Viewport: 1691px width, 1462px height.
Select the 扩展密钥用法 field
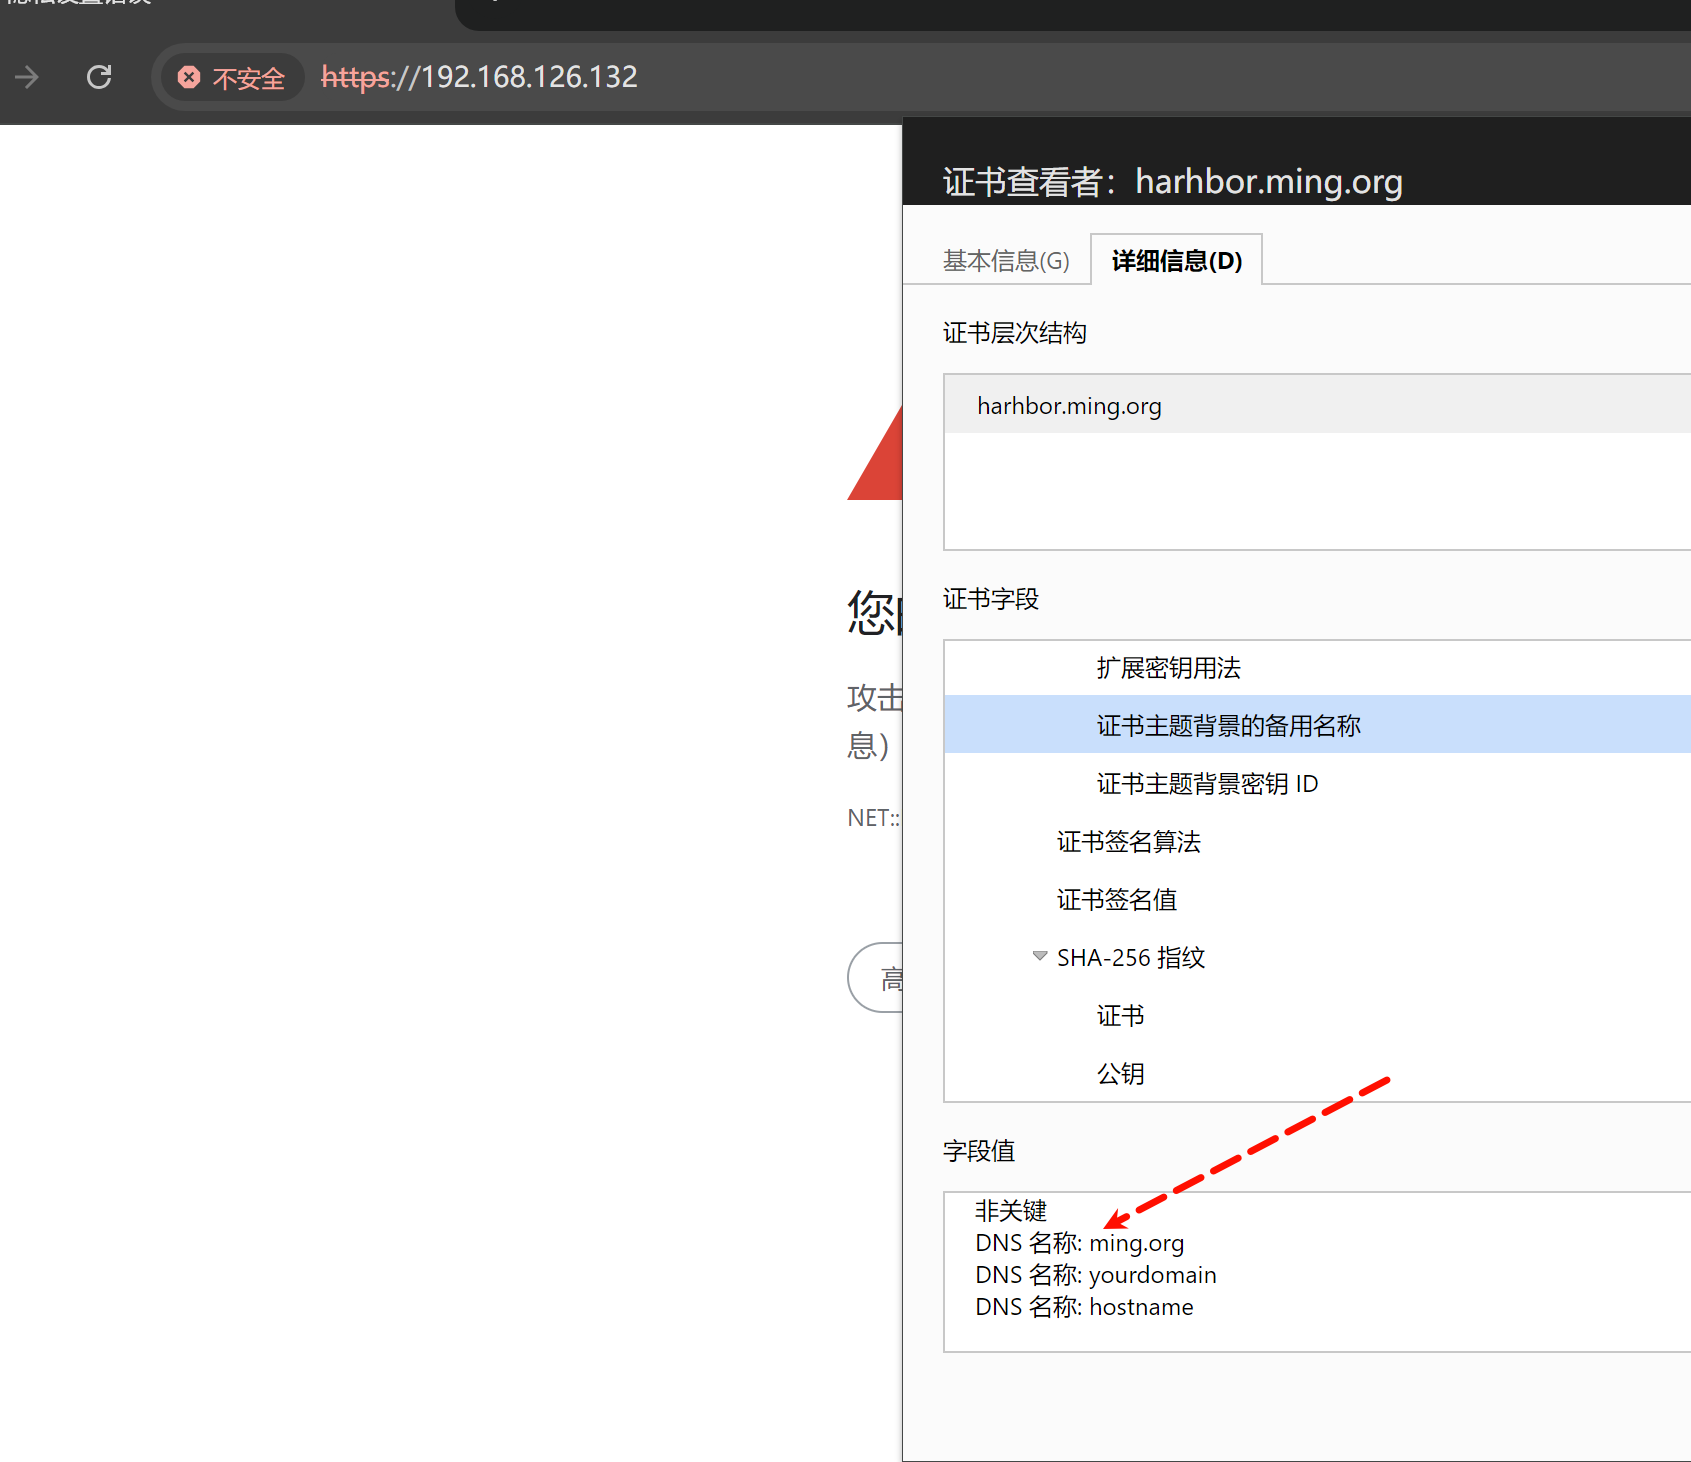(x=1168, y=668)
